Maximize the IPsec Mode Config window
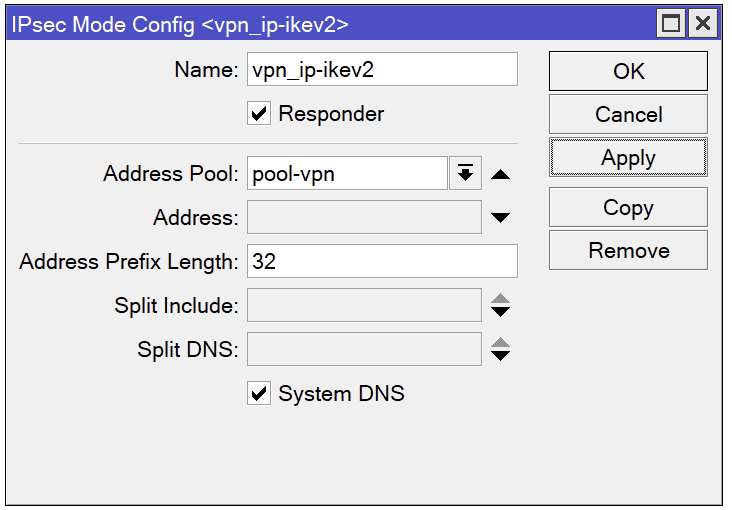The width and height of the screenshot is (732, 510). [x=671, y=23]
